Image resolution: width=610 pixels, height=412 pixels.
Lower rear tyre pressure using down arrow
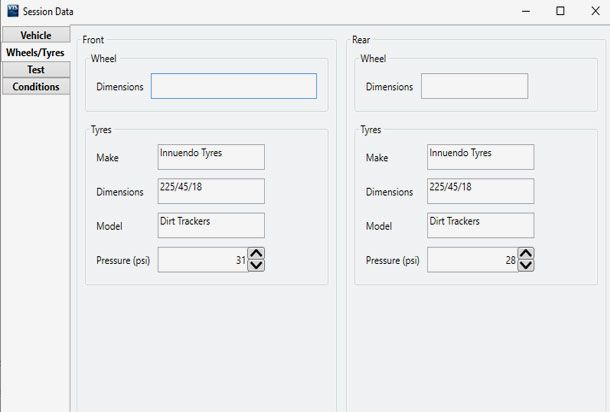pos(526,265)
